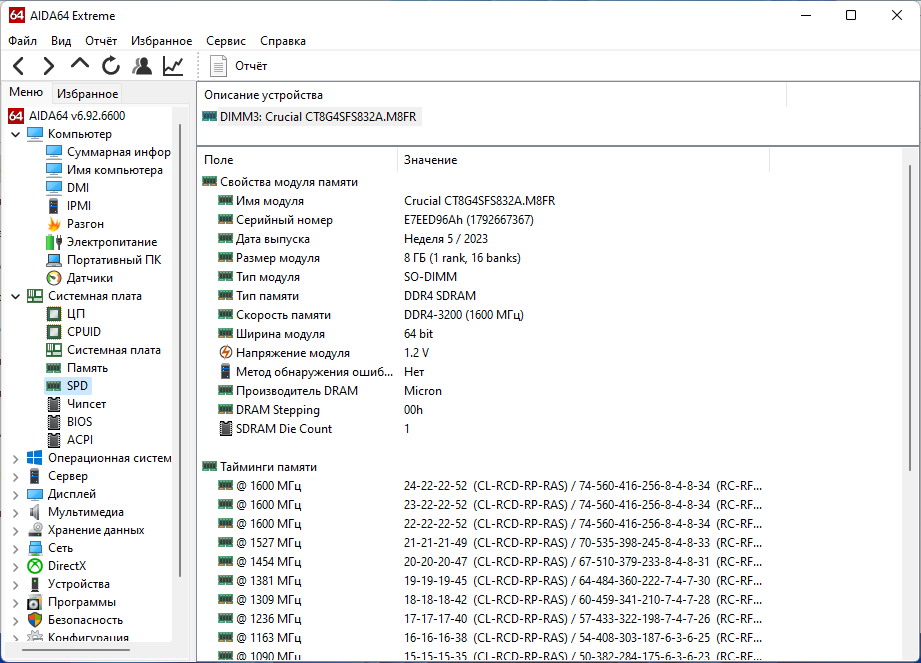921x663 pixels.
Task: Select the BIOS chip icon
Action: point(54,422)
